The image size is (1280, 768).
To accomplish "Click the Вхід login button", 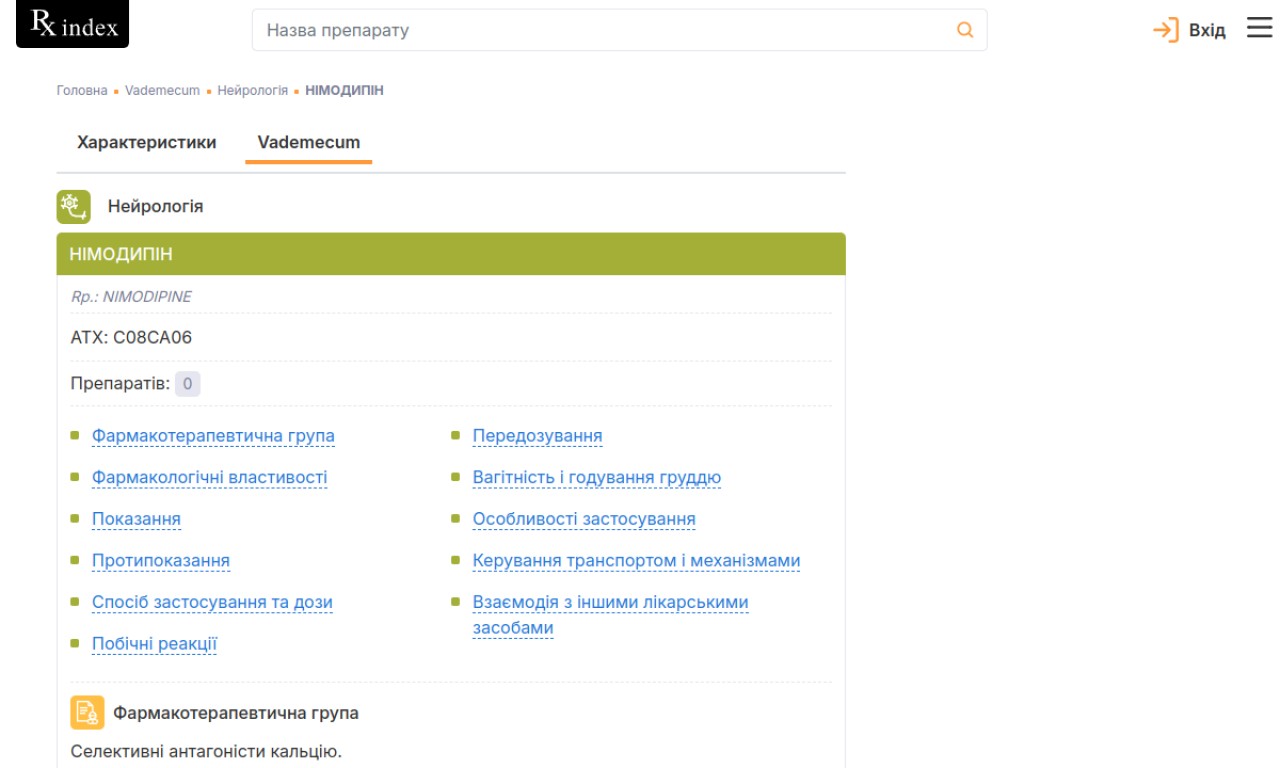I will pos(1206,30).
